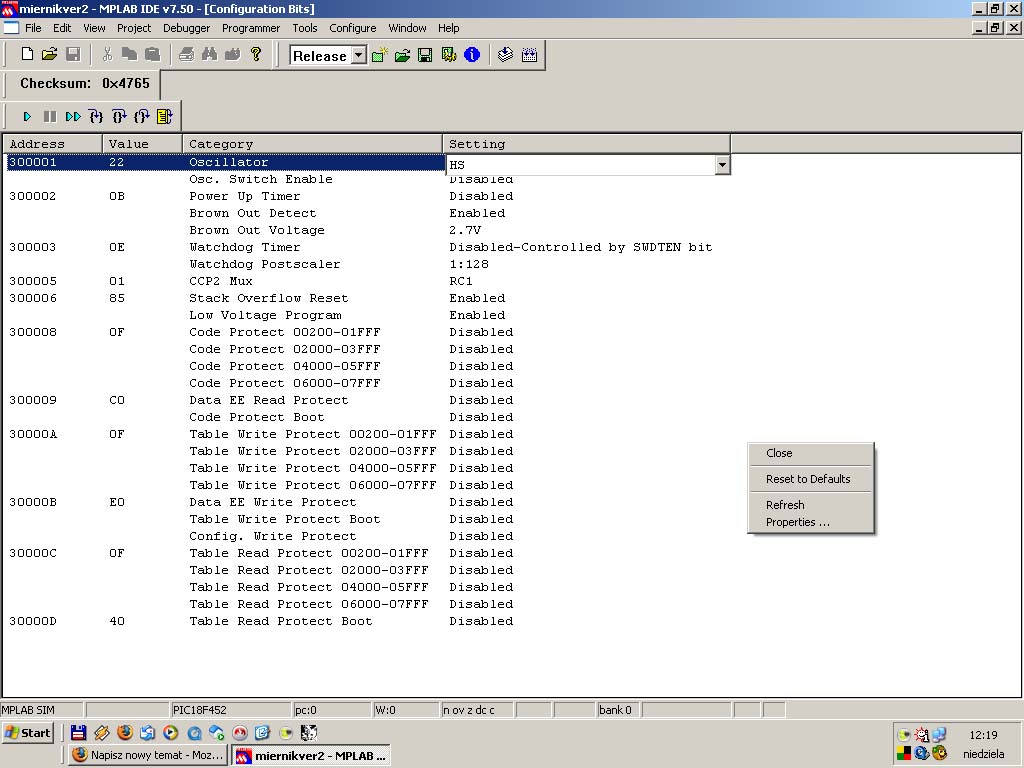The height and width of the screenshot is (768, 1024).
Task: Click the Config. Write Protect row
Action: [366, 536]
